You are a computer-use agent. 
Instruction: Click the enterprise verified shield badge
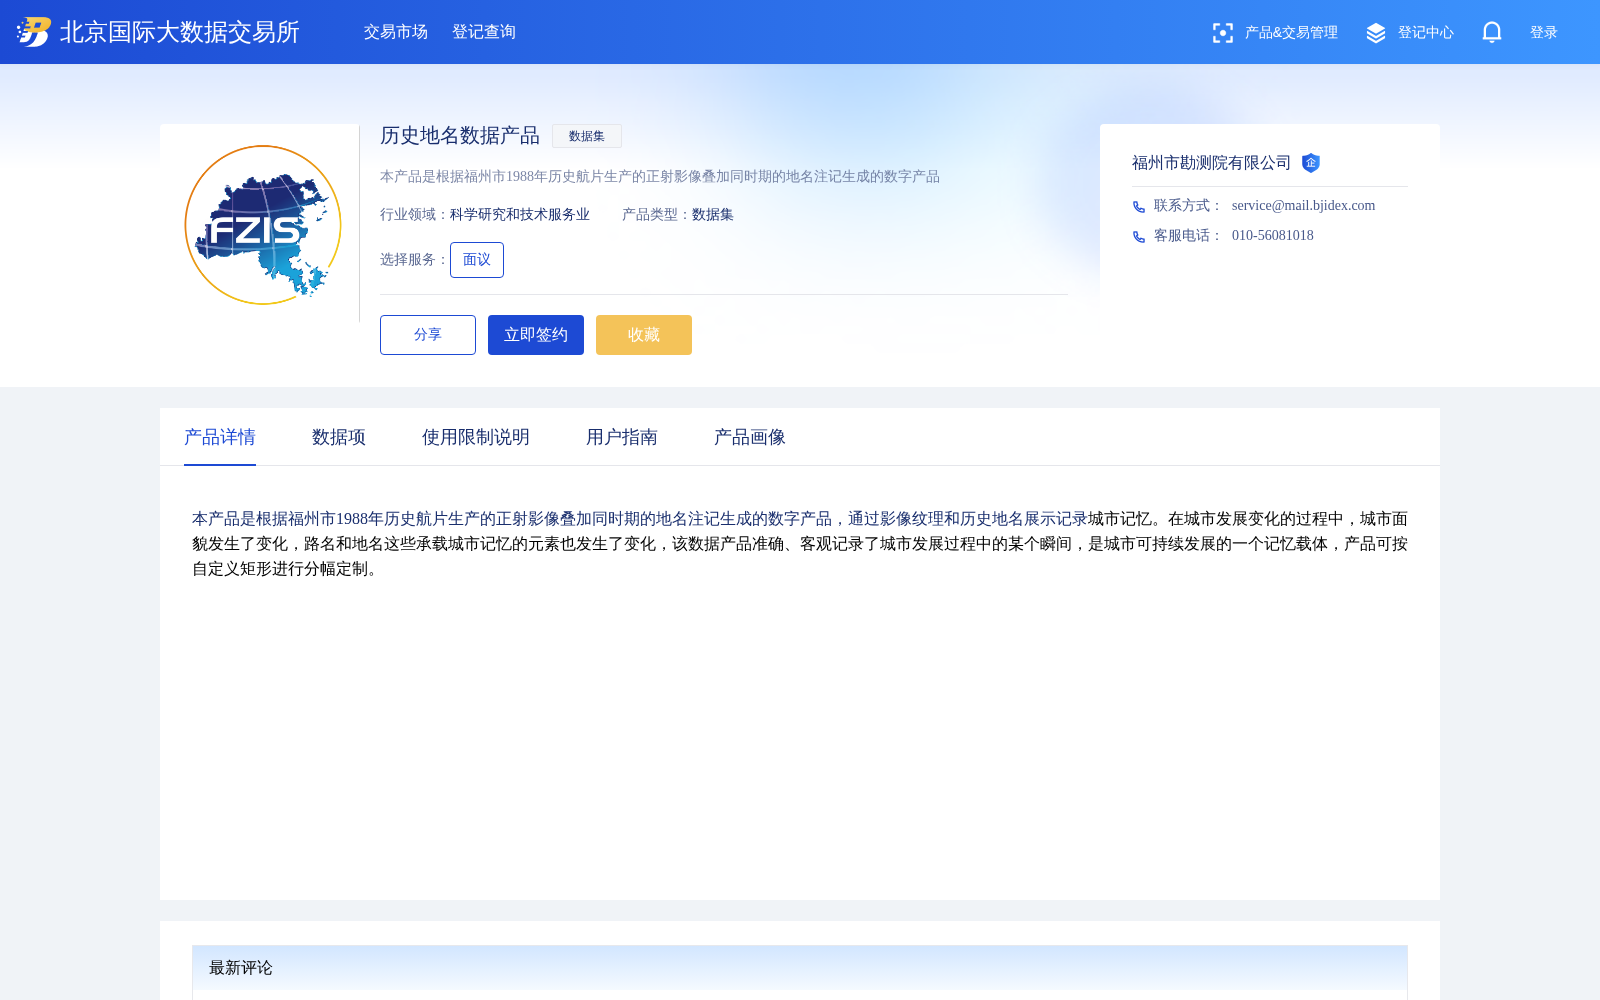[x=1311, y=163]
